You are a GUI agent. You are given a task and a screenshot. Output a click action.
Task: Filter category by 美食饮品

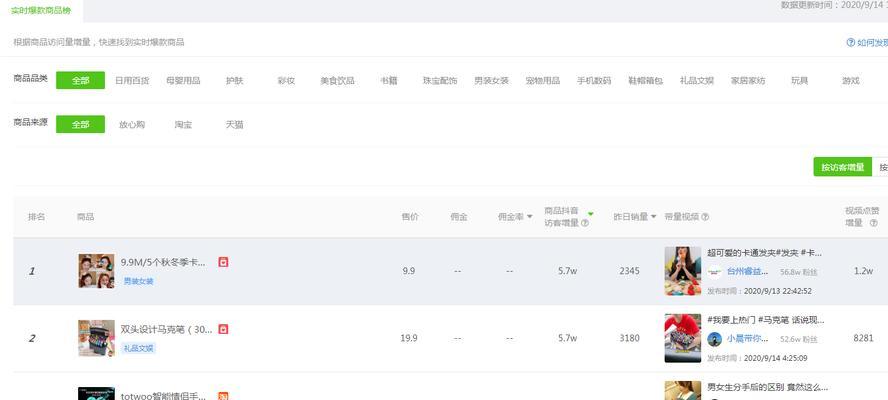point(337,80)
